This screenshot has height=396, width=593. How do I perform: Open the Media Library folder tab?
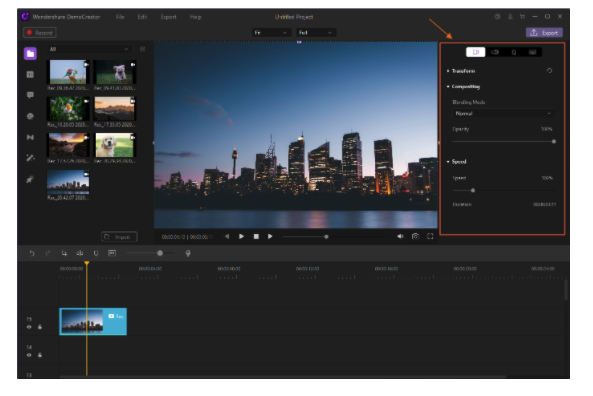[x=30, y=53]
